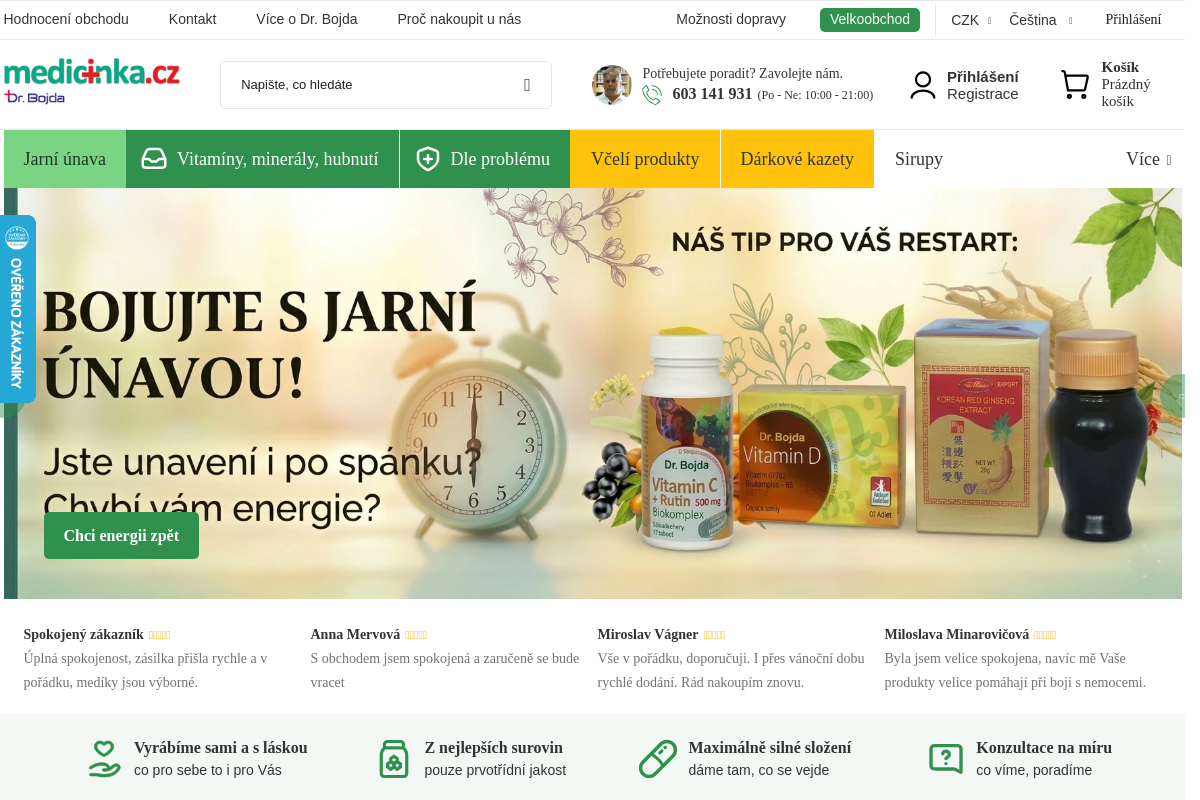Expand the Více menu item
This screenshot has height=800, width=1200.
point(1149,159)
